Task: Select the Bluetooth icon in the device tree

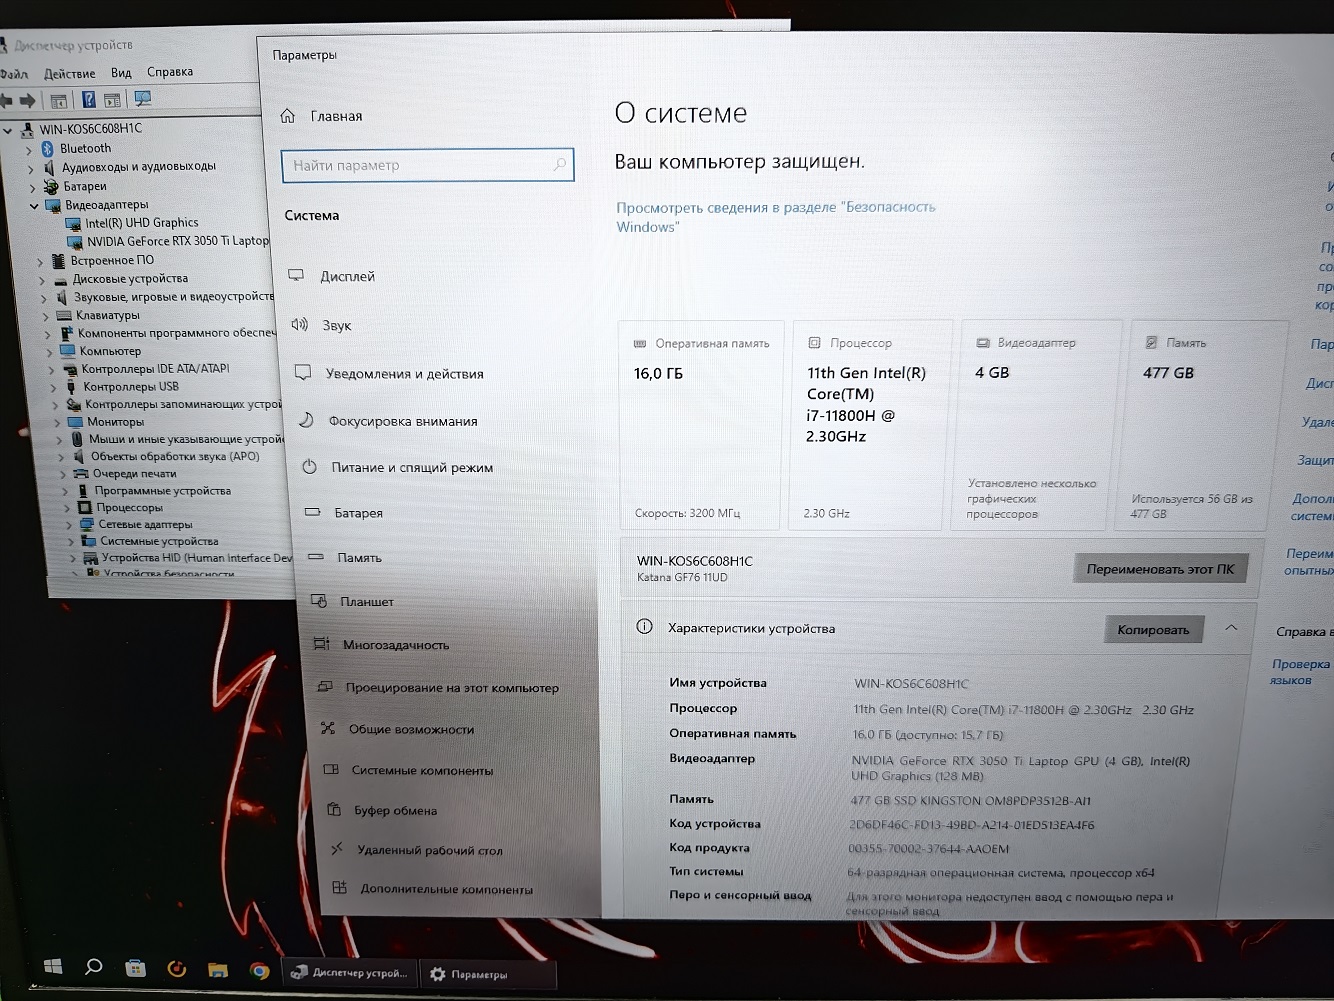Action: tap(46, 148)
